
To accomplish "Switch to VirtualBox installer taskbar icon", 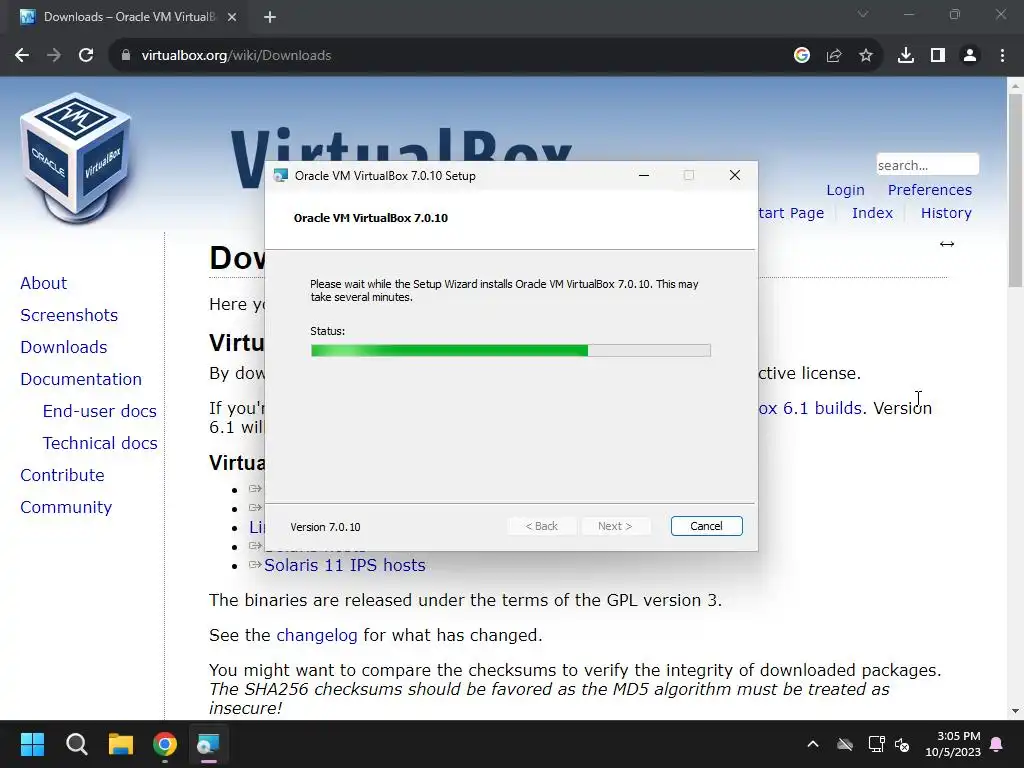I will point(208,744).
